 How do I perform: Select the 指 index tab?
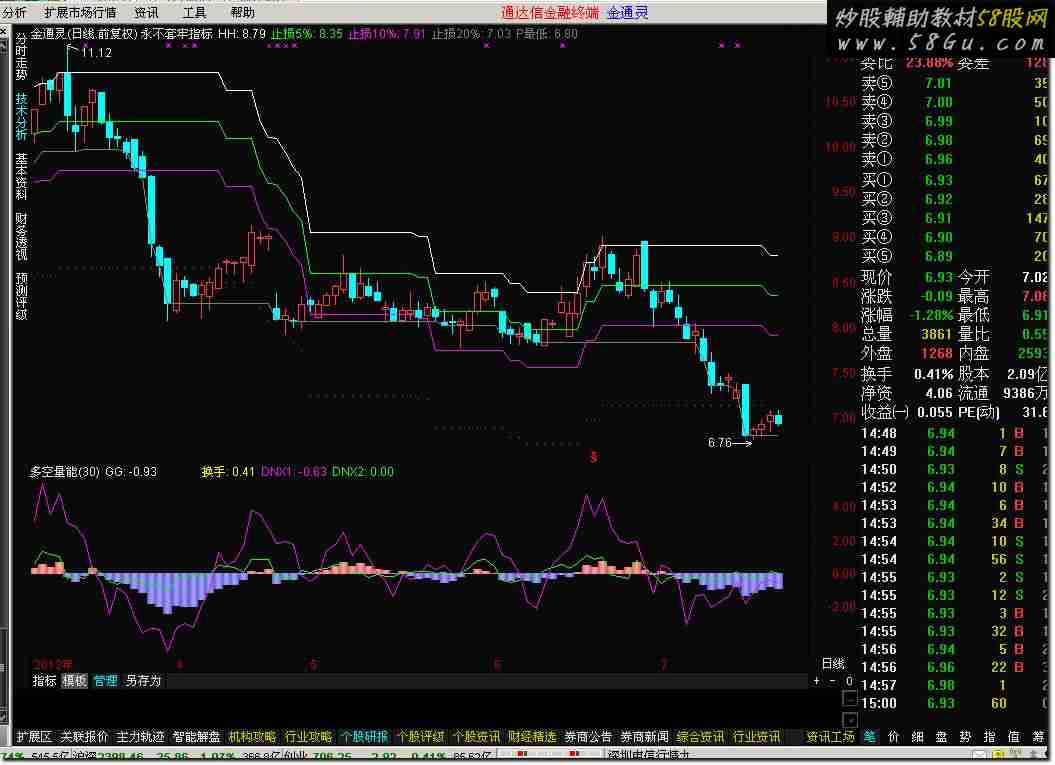click(x=990, y=737)
